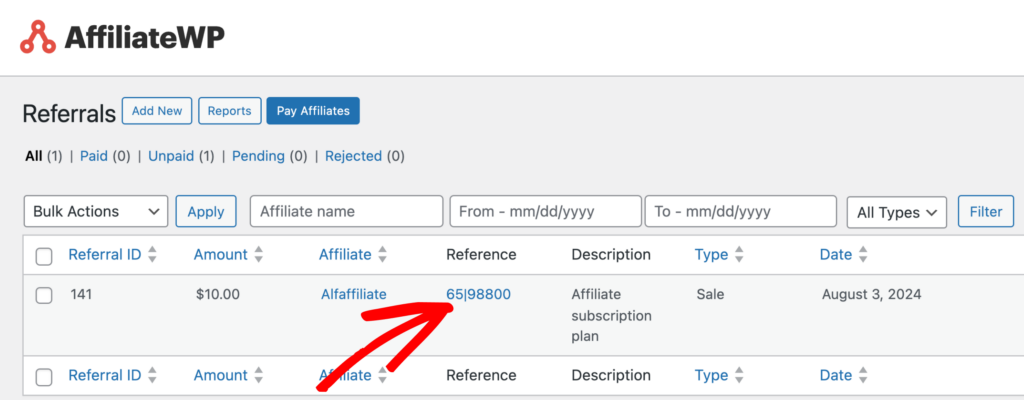Open reference link 65|98800
Image resolution: width=1024 pixels, height=400 pixels.
[x=479, y=295]
